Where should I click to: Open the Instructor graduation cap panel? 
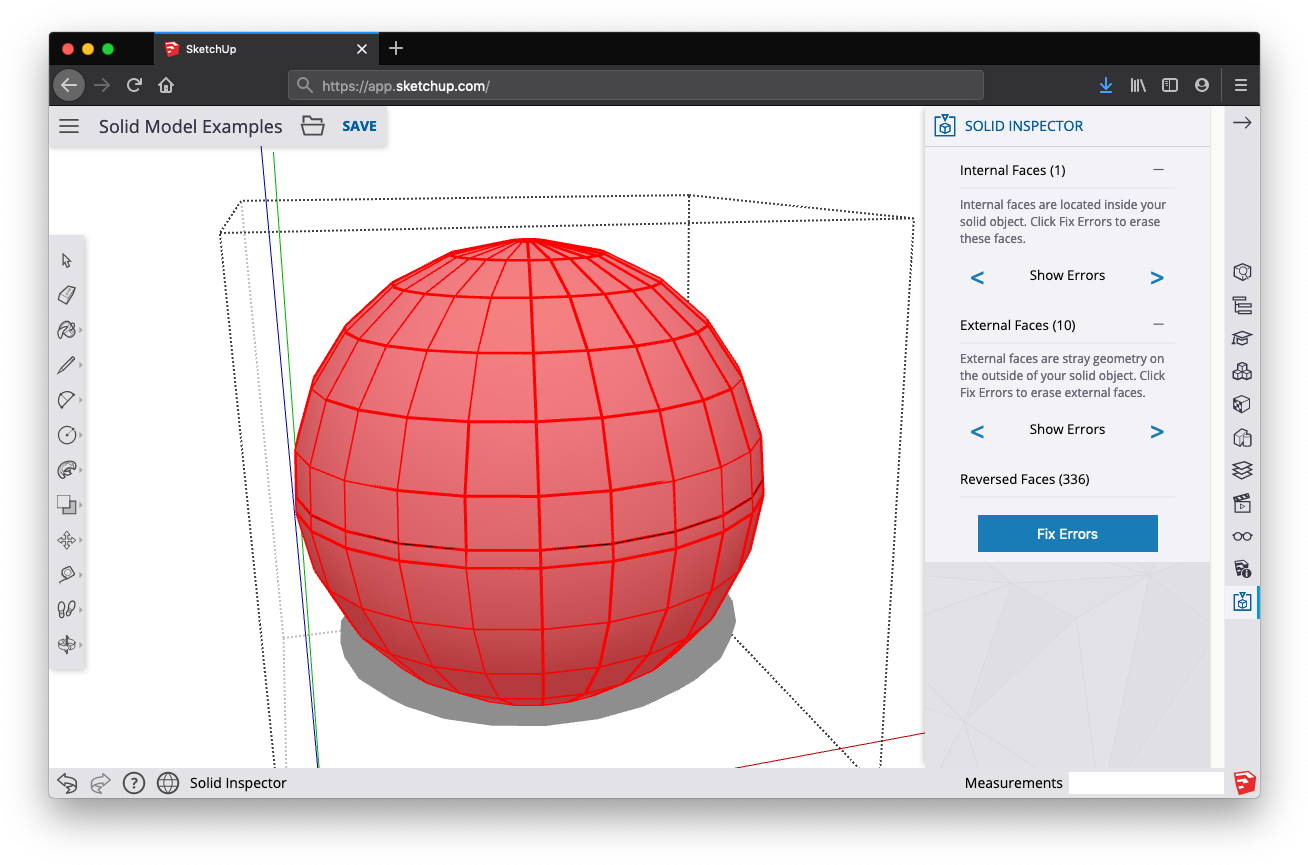[x=1242, y=338]
